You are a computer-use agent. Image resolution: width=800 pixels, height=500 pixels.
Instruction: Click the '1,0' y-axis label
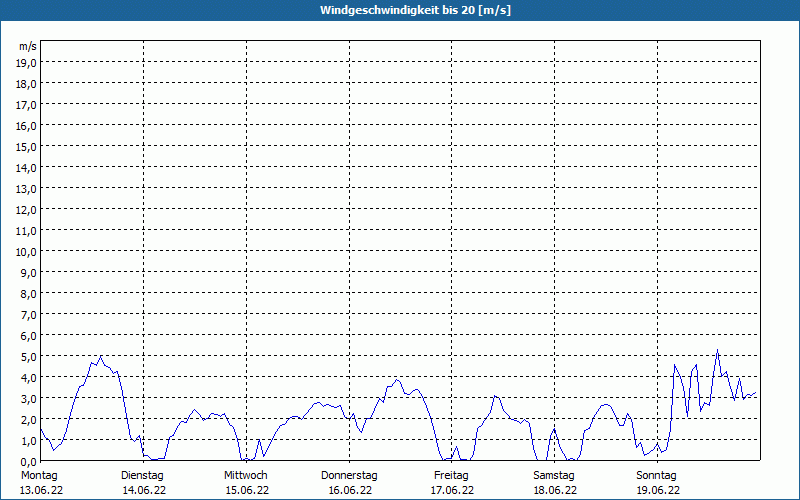click(x=29, y=440)
